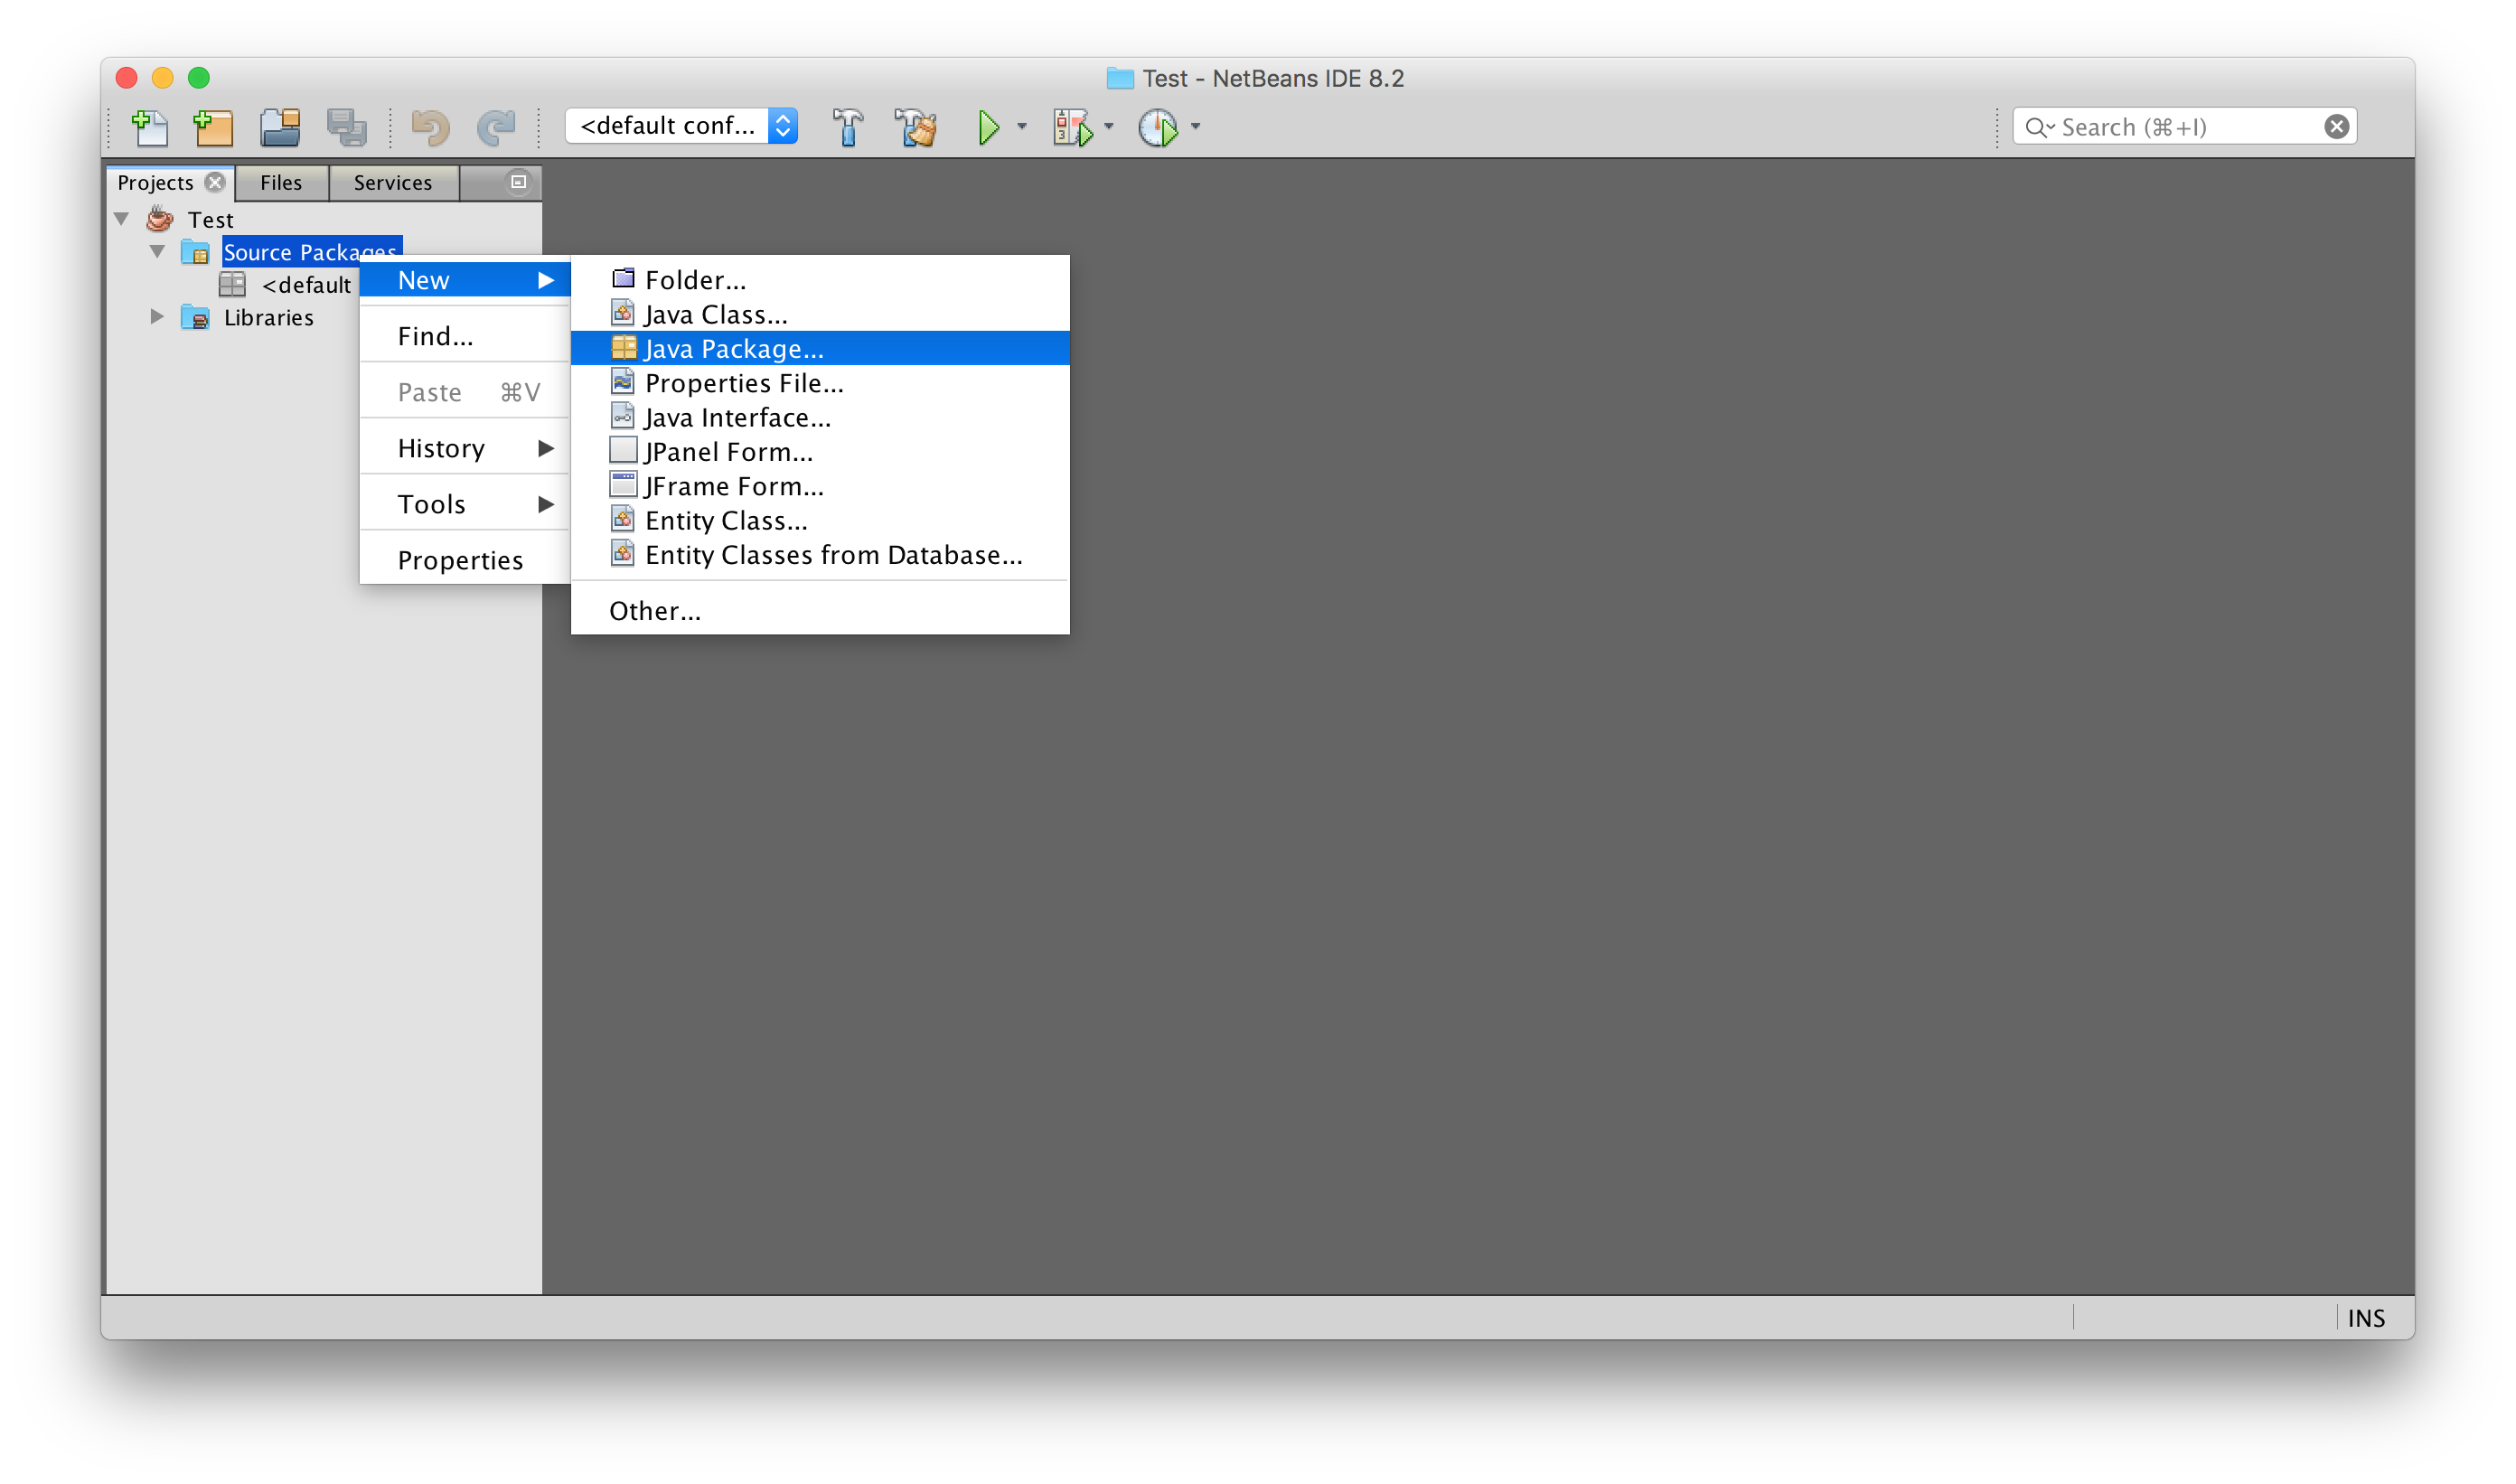Select the New context menu entry
2516x1484 pixels.
pyautogui.click(x=465, y=280)
